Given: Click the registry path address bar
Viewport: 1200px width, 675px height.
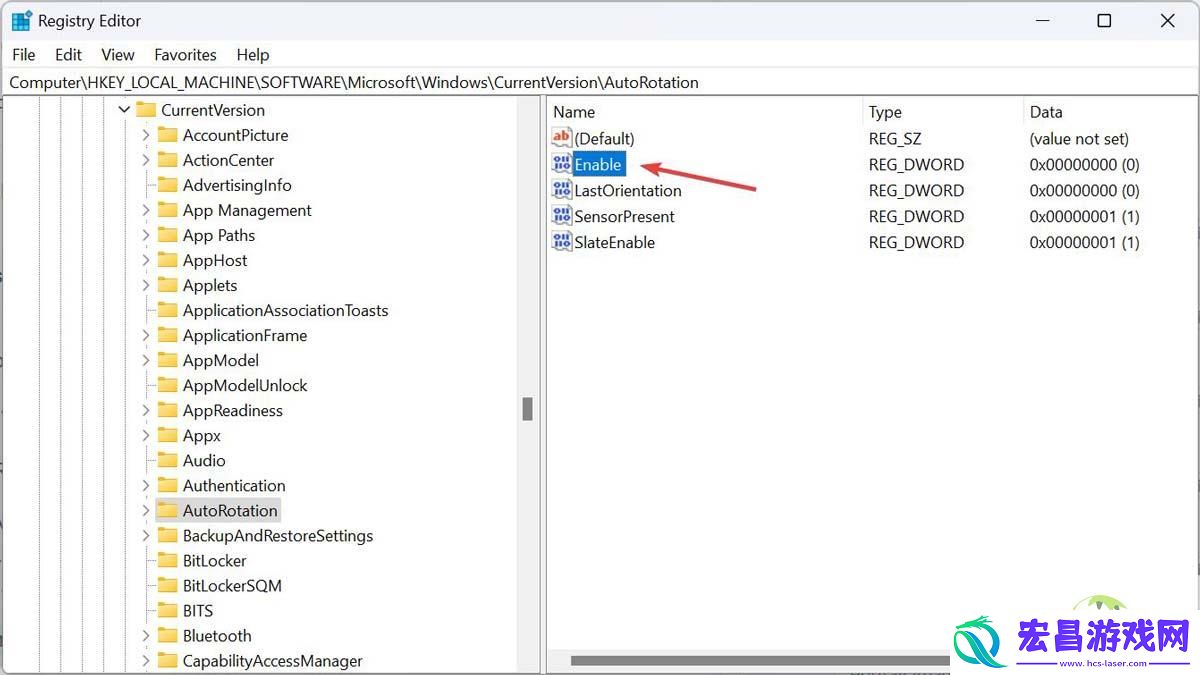Looking at the screenshot, I should click(600, 82).
